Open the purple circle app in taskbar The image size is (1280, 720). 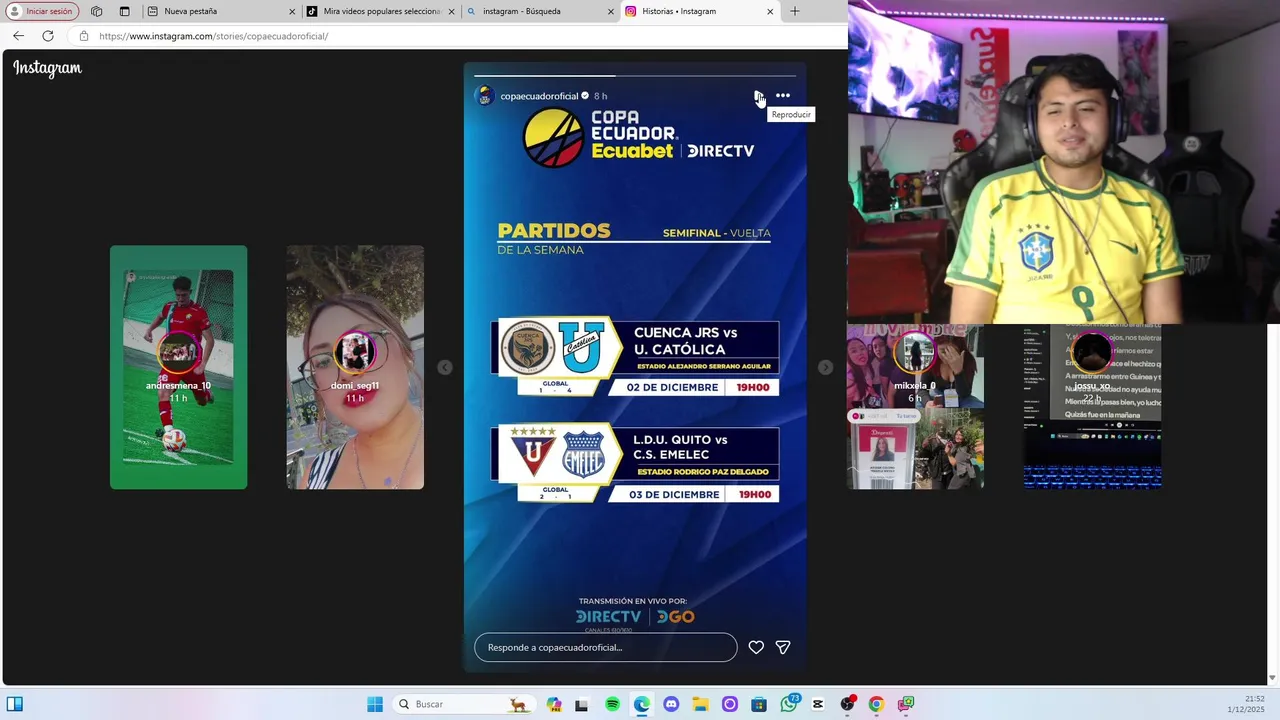(x=730, y=704)
